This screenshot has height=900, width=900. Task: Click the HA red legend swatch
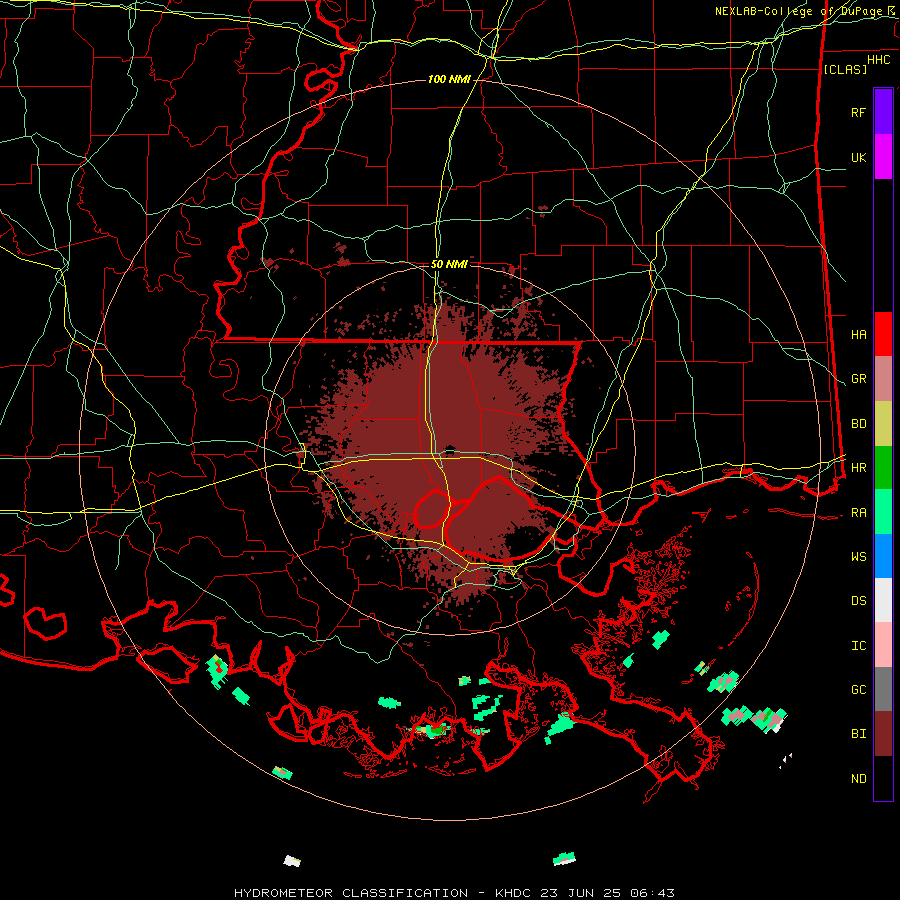coord(883,334)
